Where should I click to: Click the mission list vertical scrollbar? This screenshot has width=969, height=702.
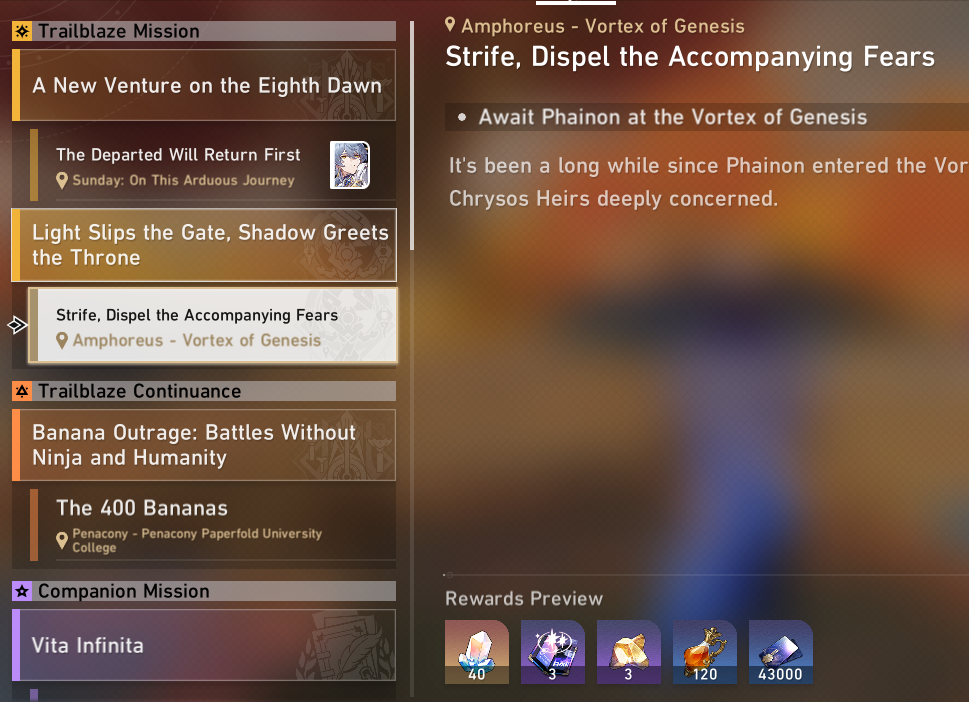[412, 136]
